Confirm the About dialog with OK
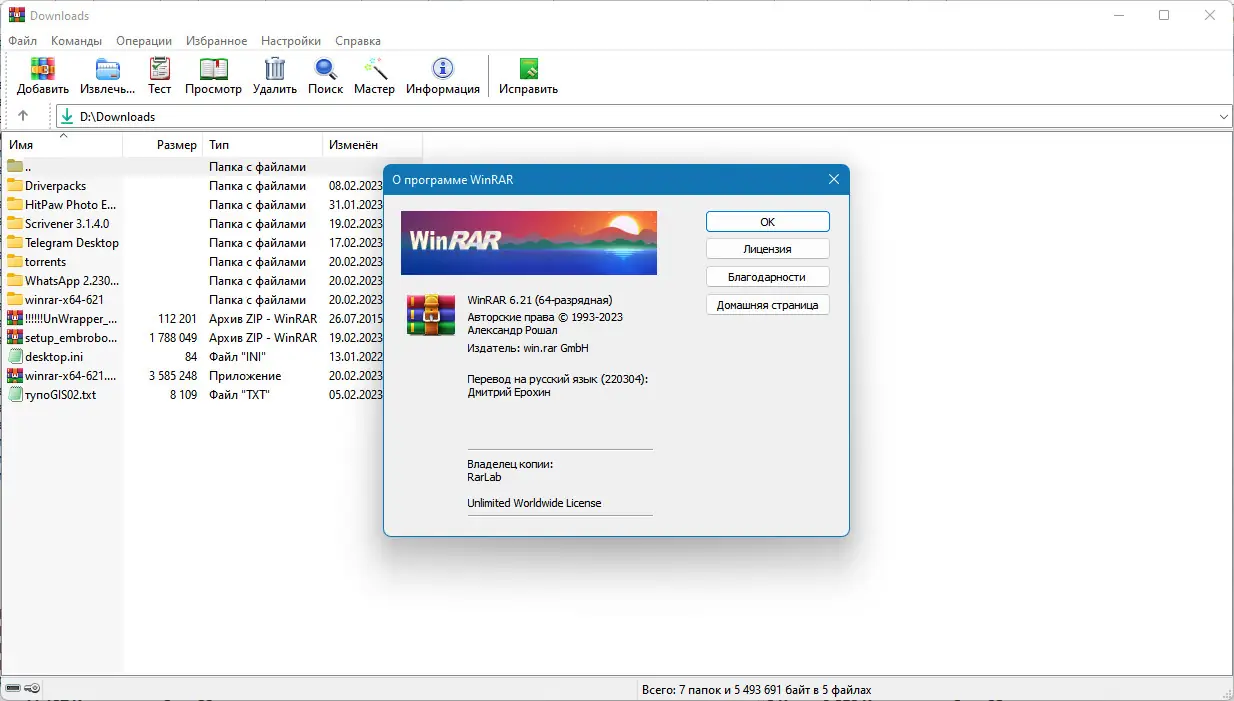 tap(767, 222)
